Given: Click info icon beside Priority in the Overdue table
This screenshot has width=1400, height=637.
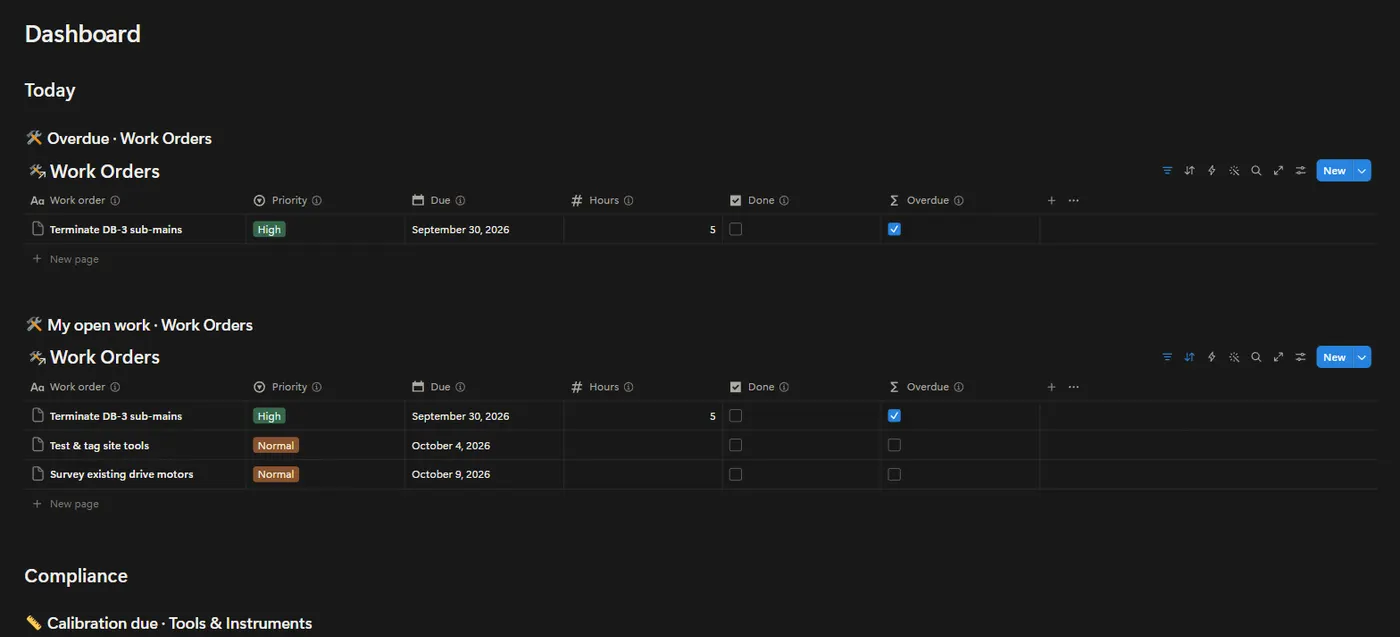Looking at the screenshot, I should pyautogui.click(x=317, y=201).
